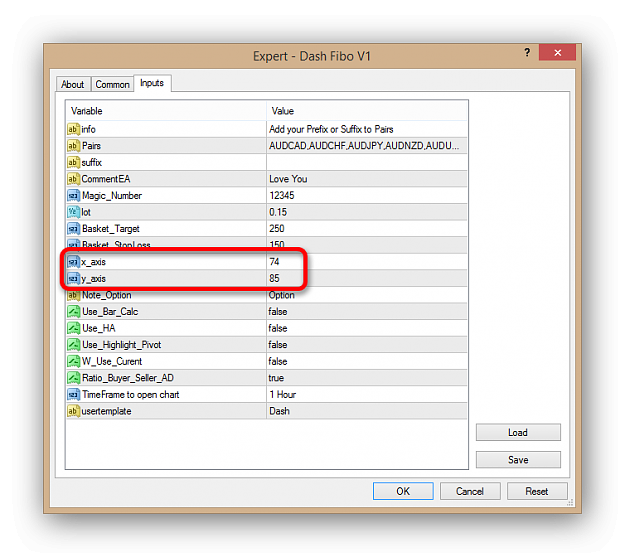
Task: Click the Save button
Action: point(518,460)
